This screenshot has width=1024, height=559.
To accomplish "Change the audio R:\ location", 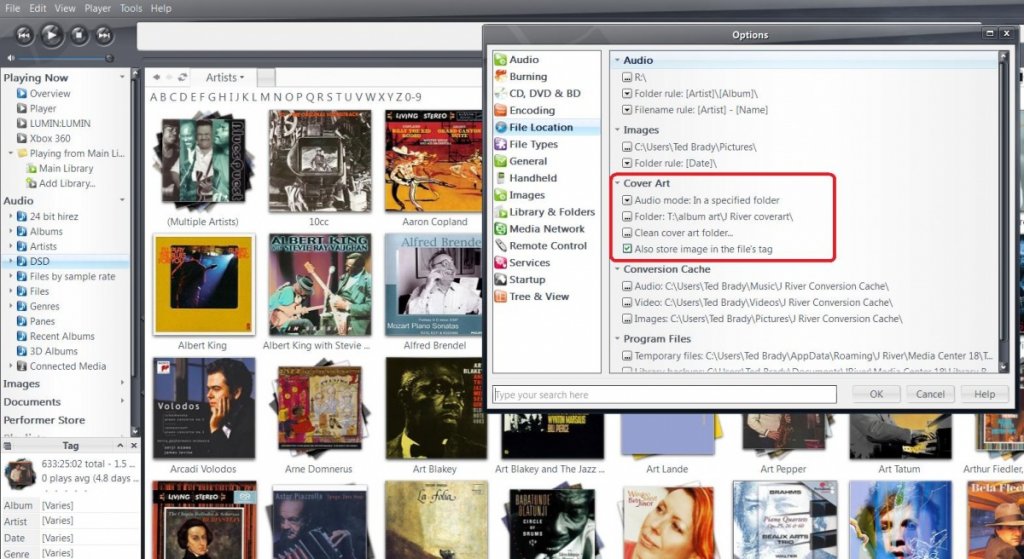I will pyautogui.click(x=628, y=78).
